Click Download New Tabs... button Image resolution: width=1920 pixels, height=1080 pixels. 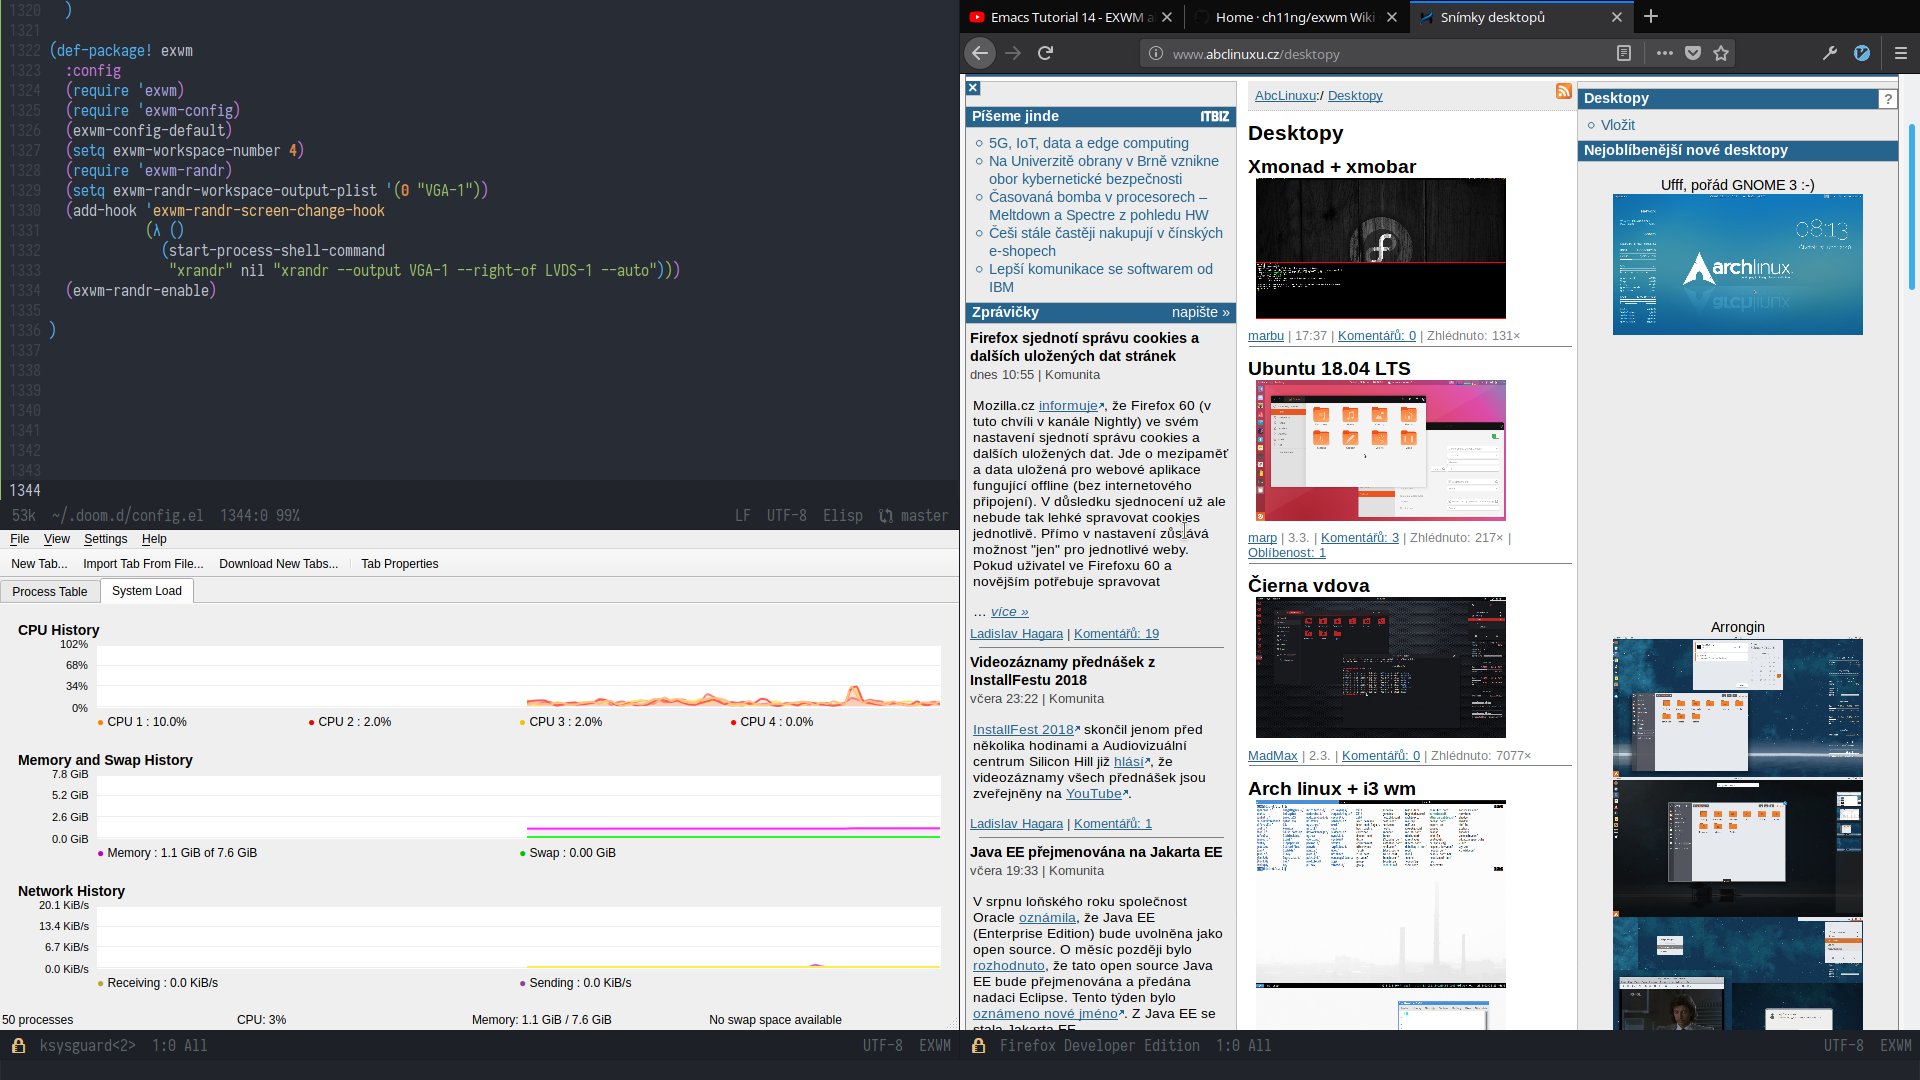pos(278,564)
